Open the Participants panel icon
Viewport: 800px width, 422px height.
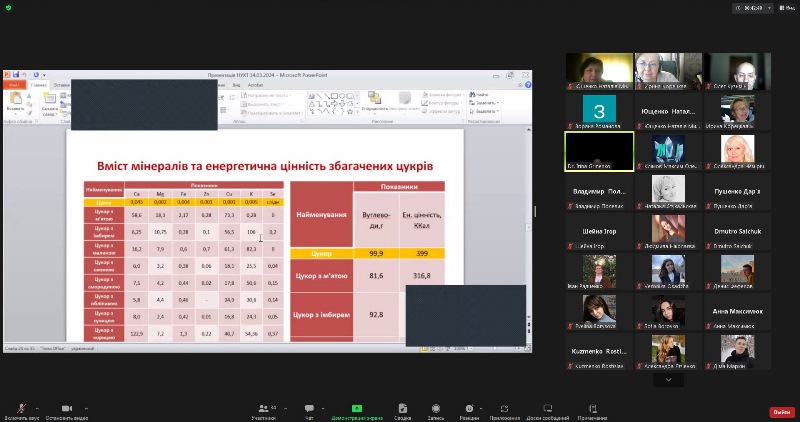[263, 409]
